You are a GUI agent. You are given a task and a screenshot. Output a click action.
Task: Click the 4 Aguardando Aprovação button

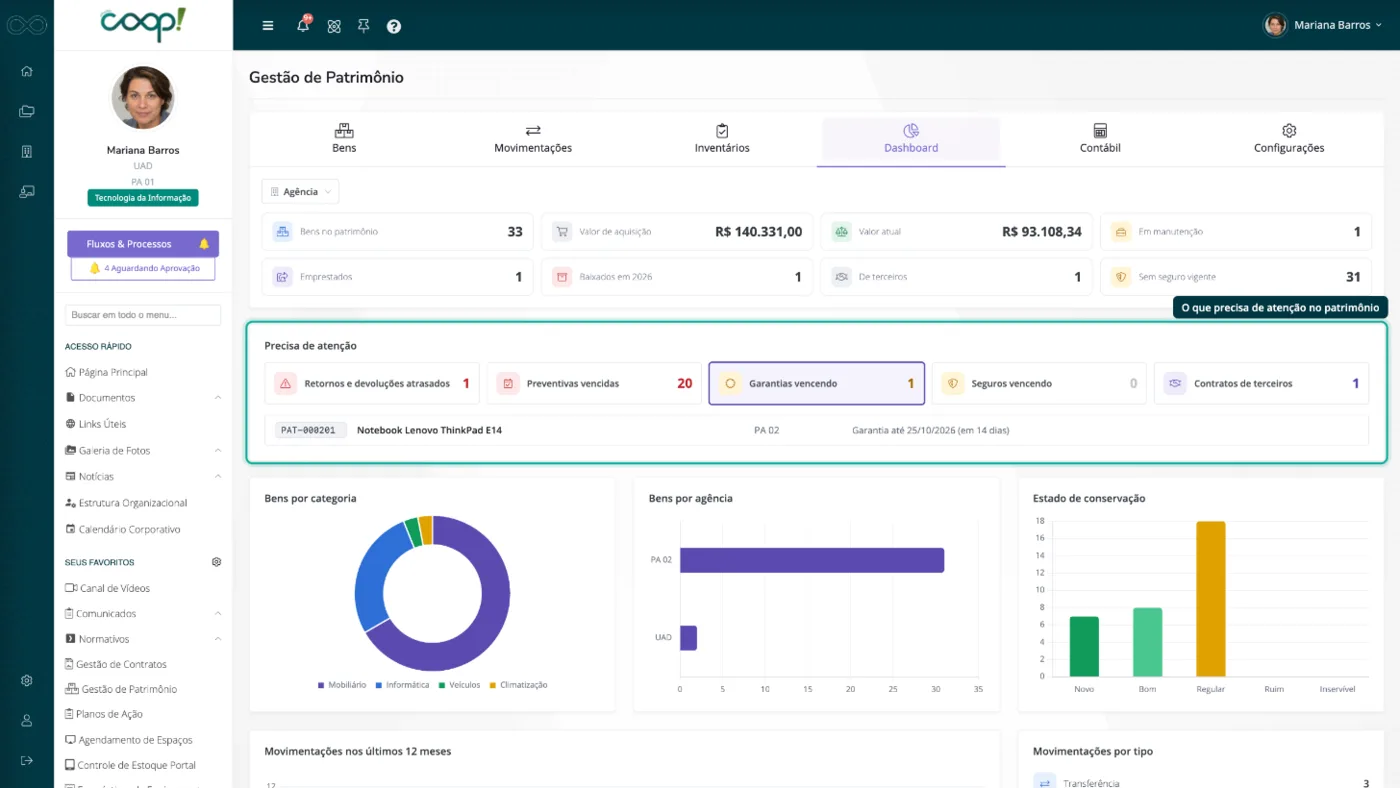[143, 269]
